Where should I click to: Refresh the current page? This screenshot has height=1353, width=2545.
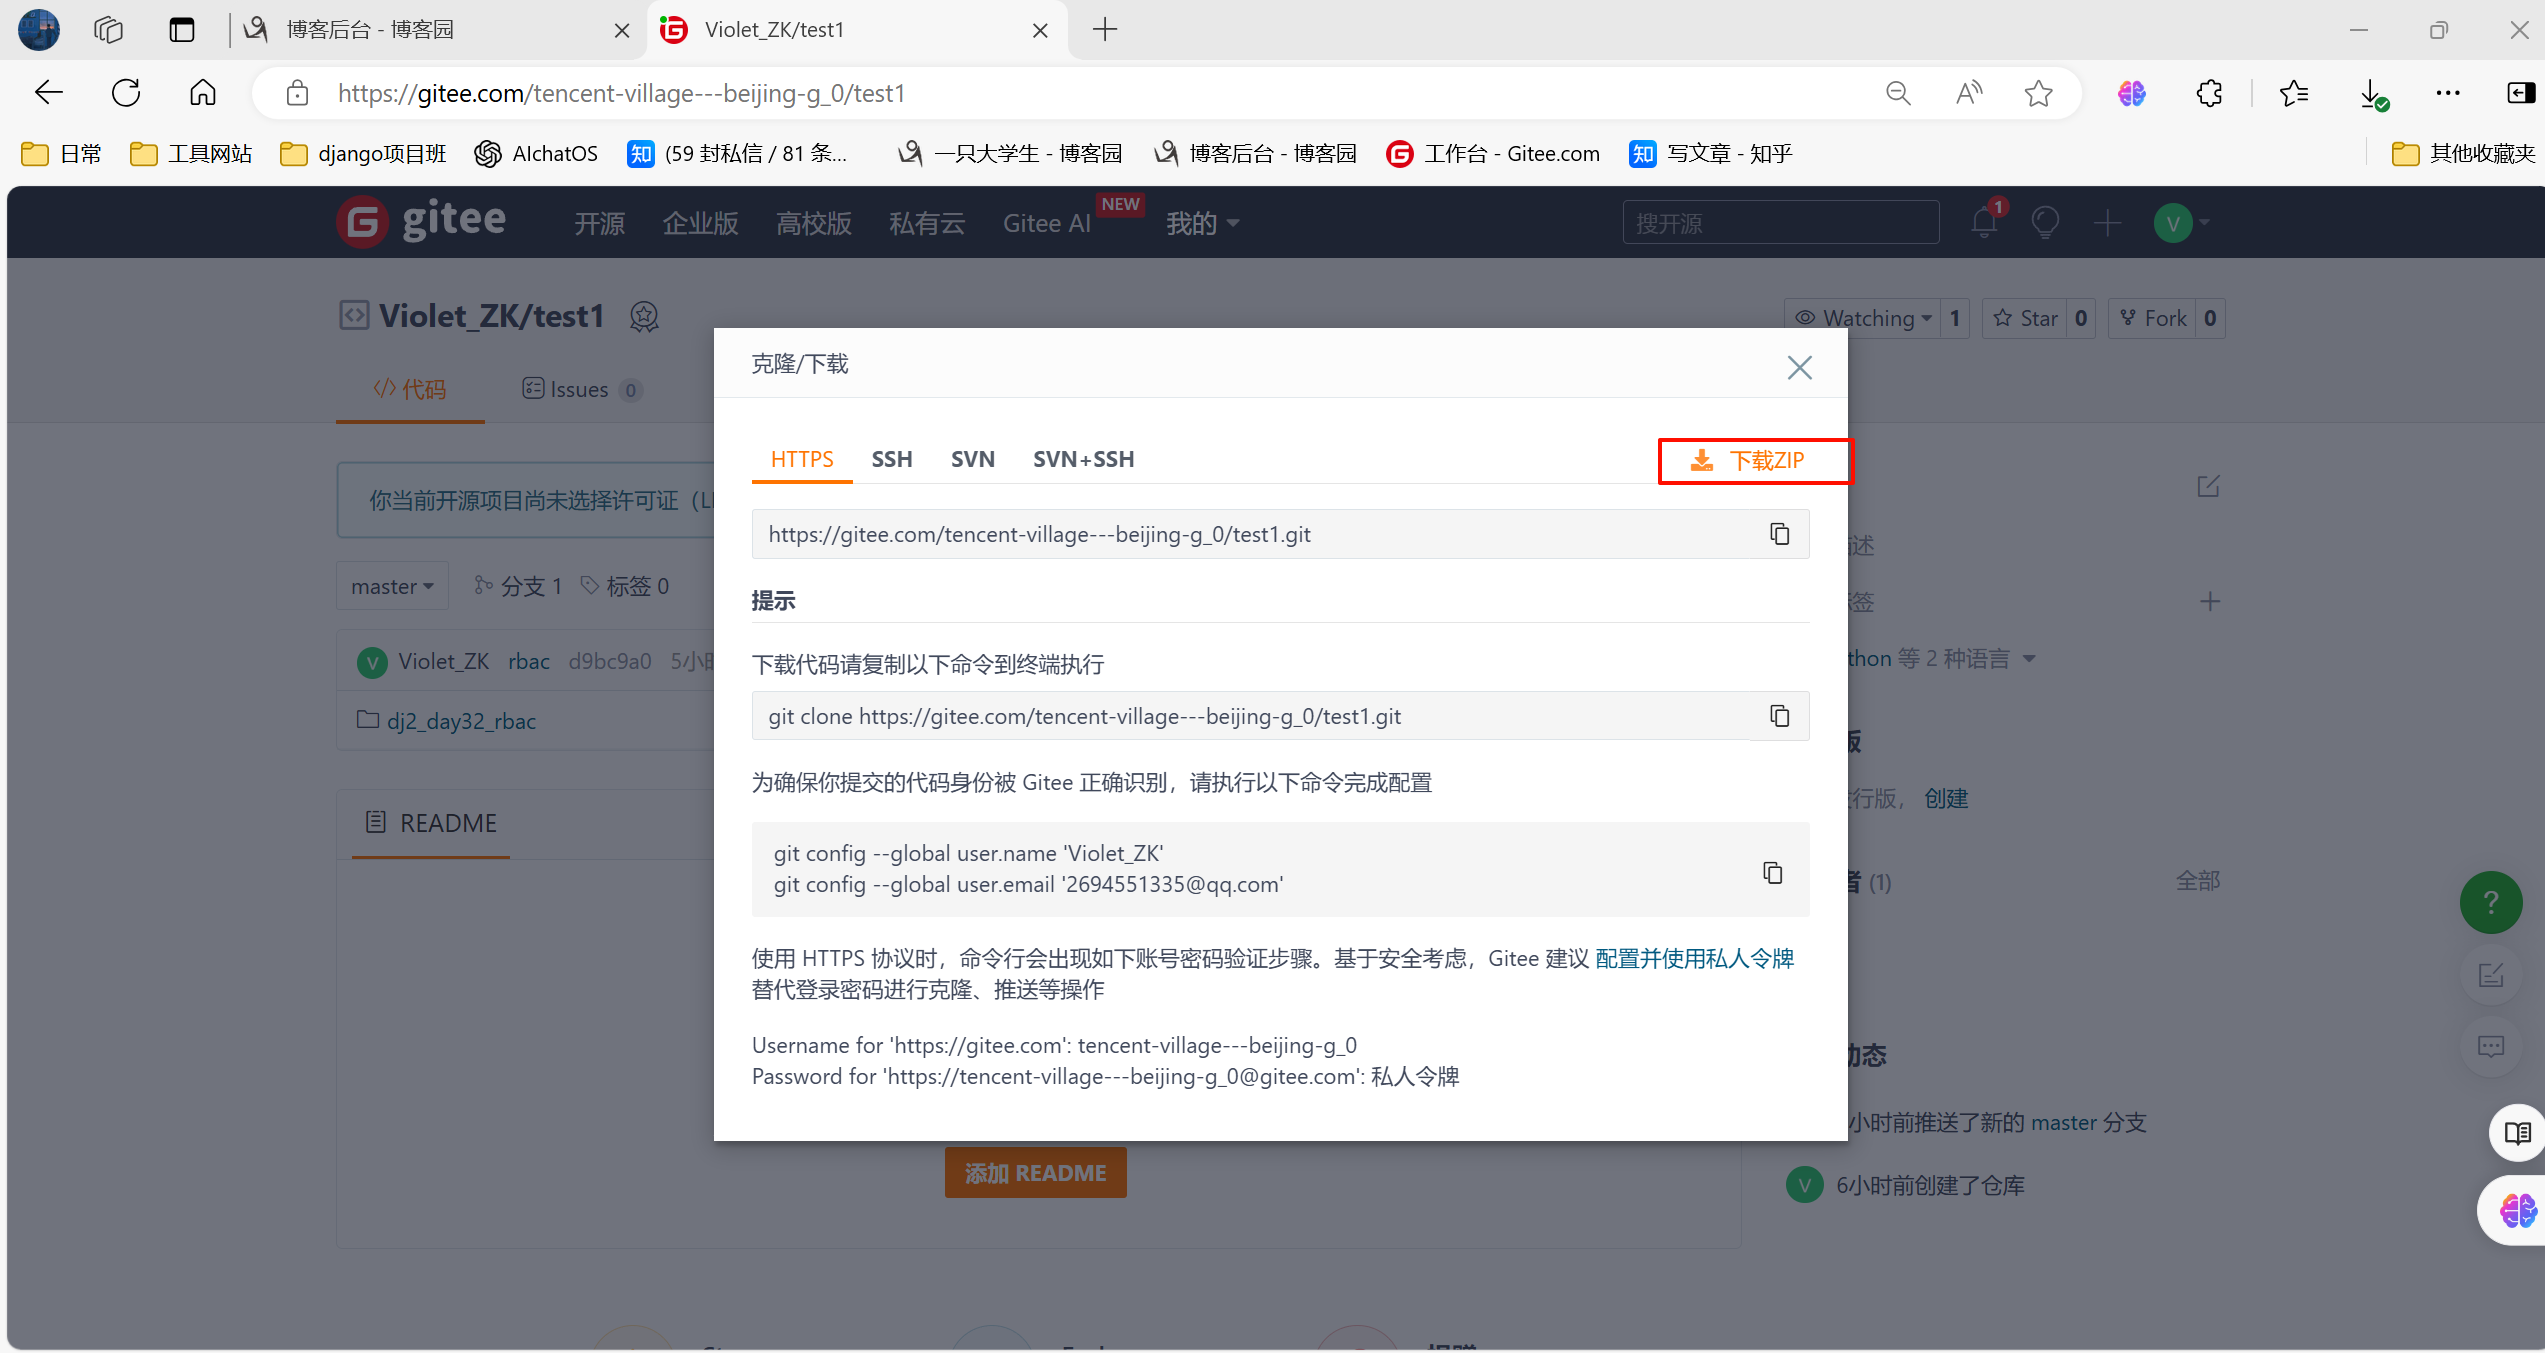tap(126, 93)
